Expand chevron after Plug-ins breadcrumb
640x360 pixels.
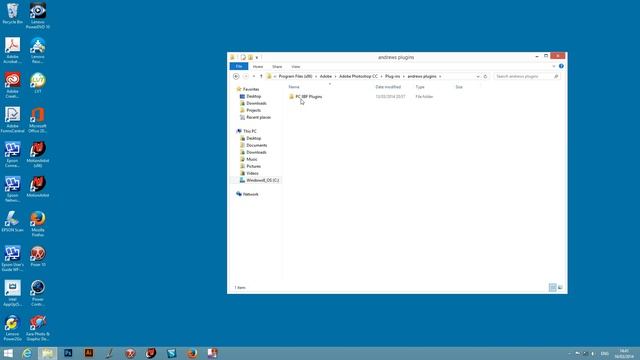pyautogui.click(x=404, y=76)
